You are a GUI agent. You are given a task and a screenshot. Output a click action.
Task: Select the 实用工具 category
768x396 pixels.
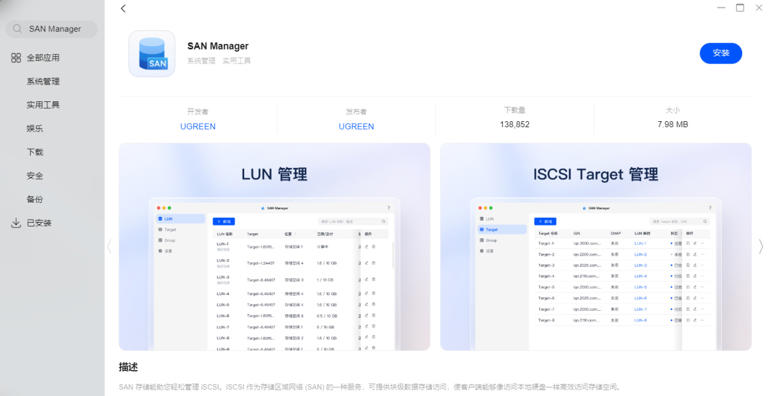(43, 105)
